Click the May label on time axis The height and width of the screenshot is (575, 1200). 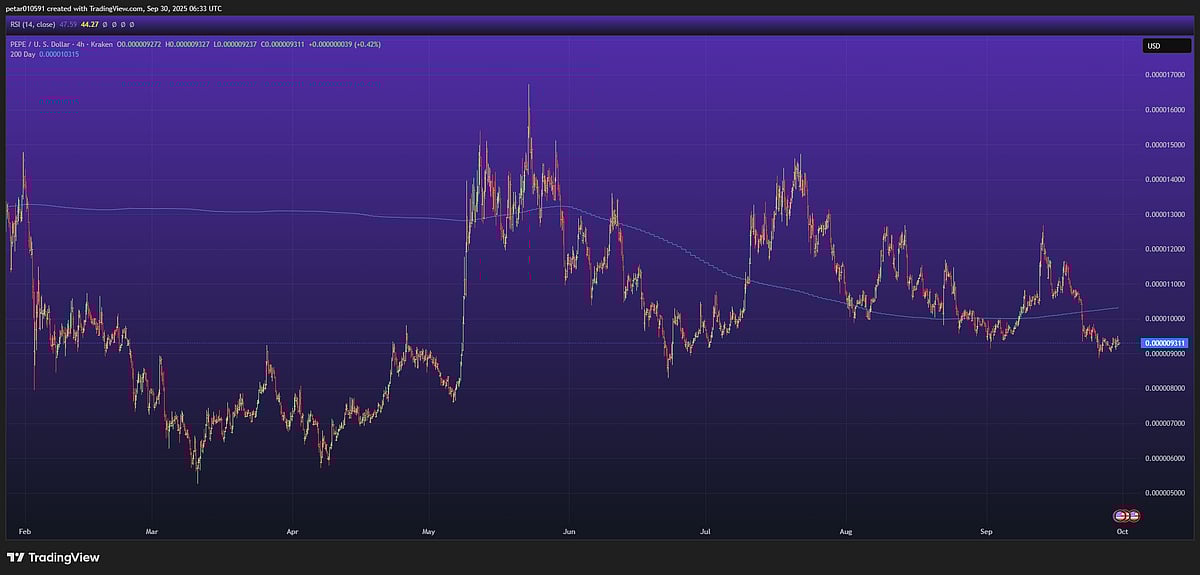428,532
